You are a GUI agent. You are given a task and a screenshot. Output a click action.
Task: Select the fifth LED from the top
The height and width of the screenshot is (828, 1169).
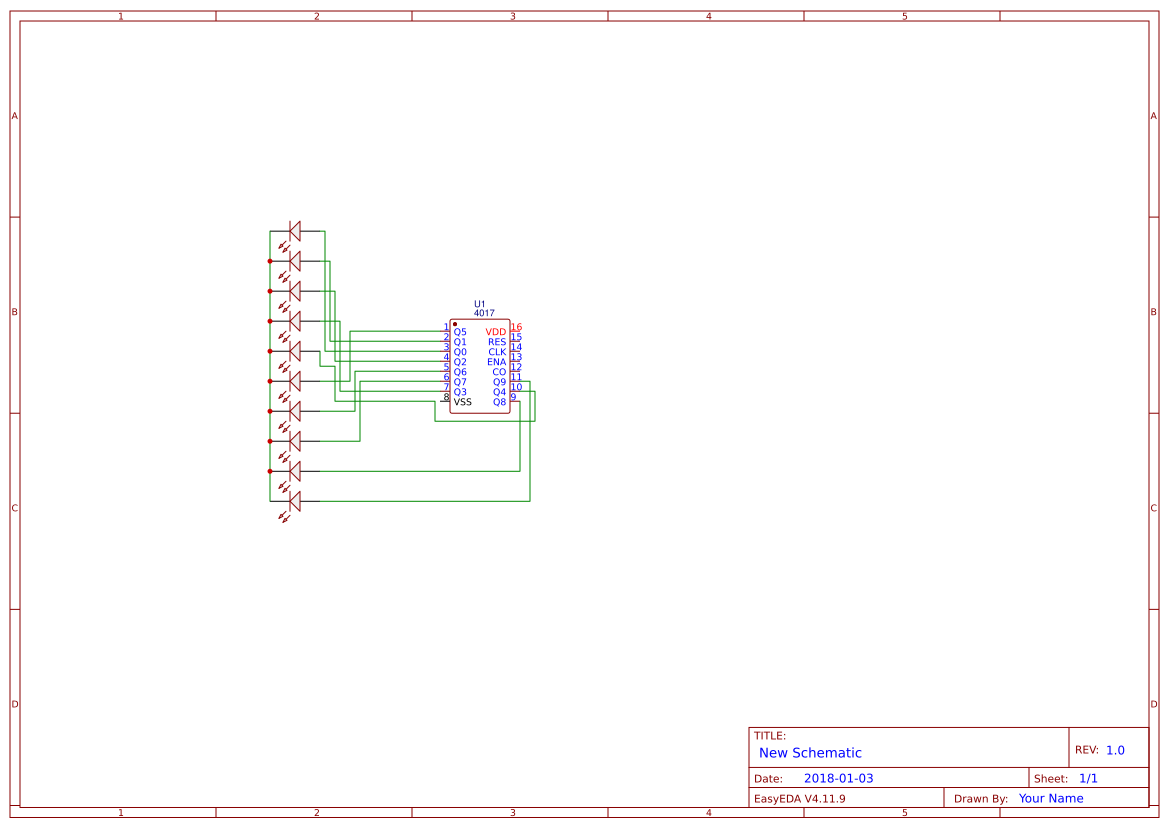click(x=294, y=350)
